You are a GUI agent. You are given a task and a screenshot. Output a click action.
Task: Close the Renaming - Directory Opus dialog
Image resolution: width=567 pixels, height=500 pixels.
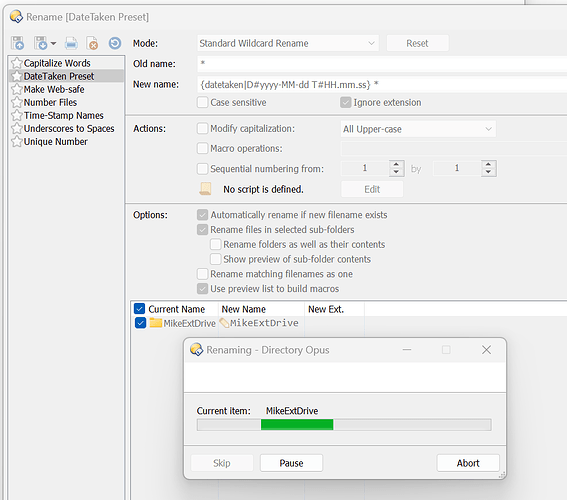click(x=486, y=350)
